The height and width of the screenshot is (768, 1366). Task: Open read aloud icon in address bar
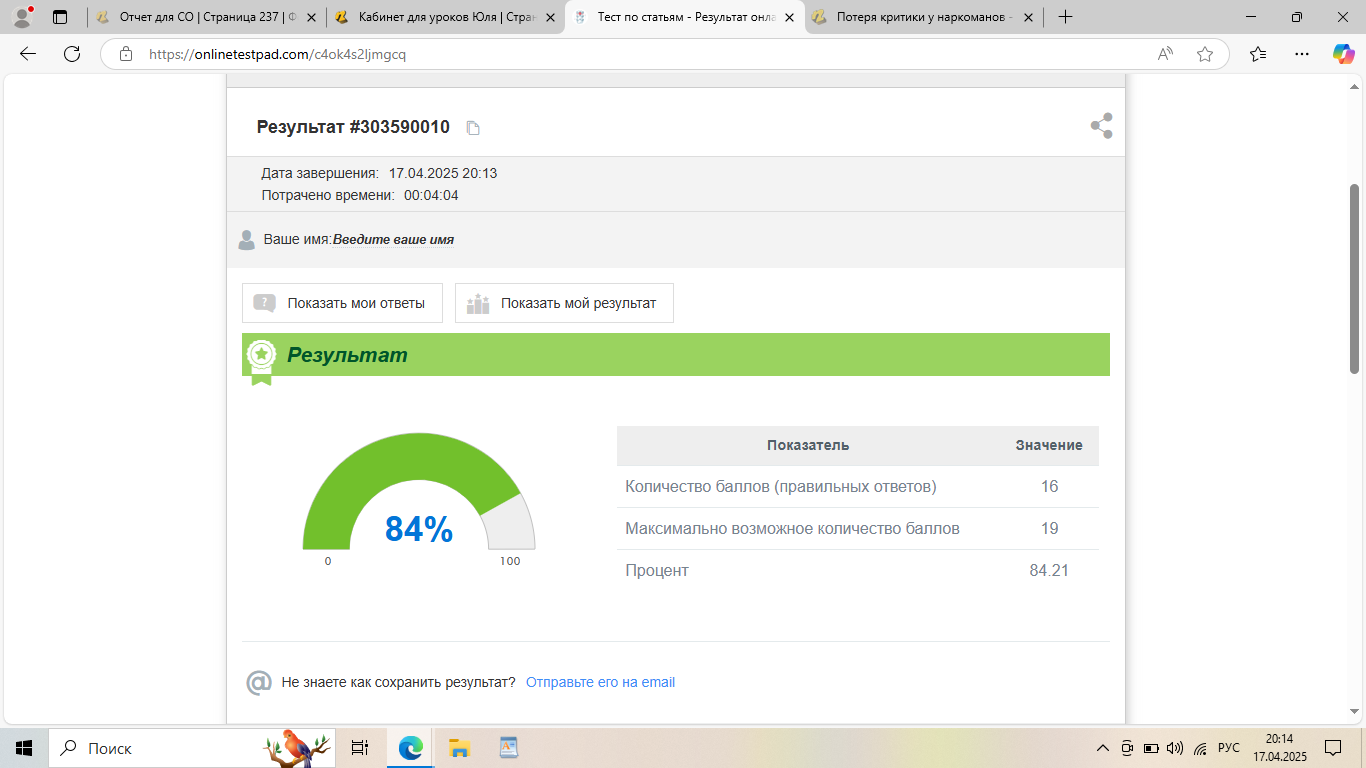1165,54
